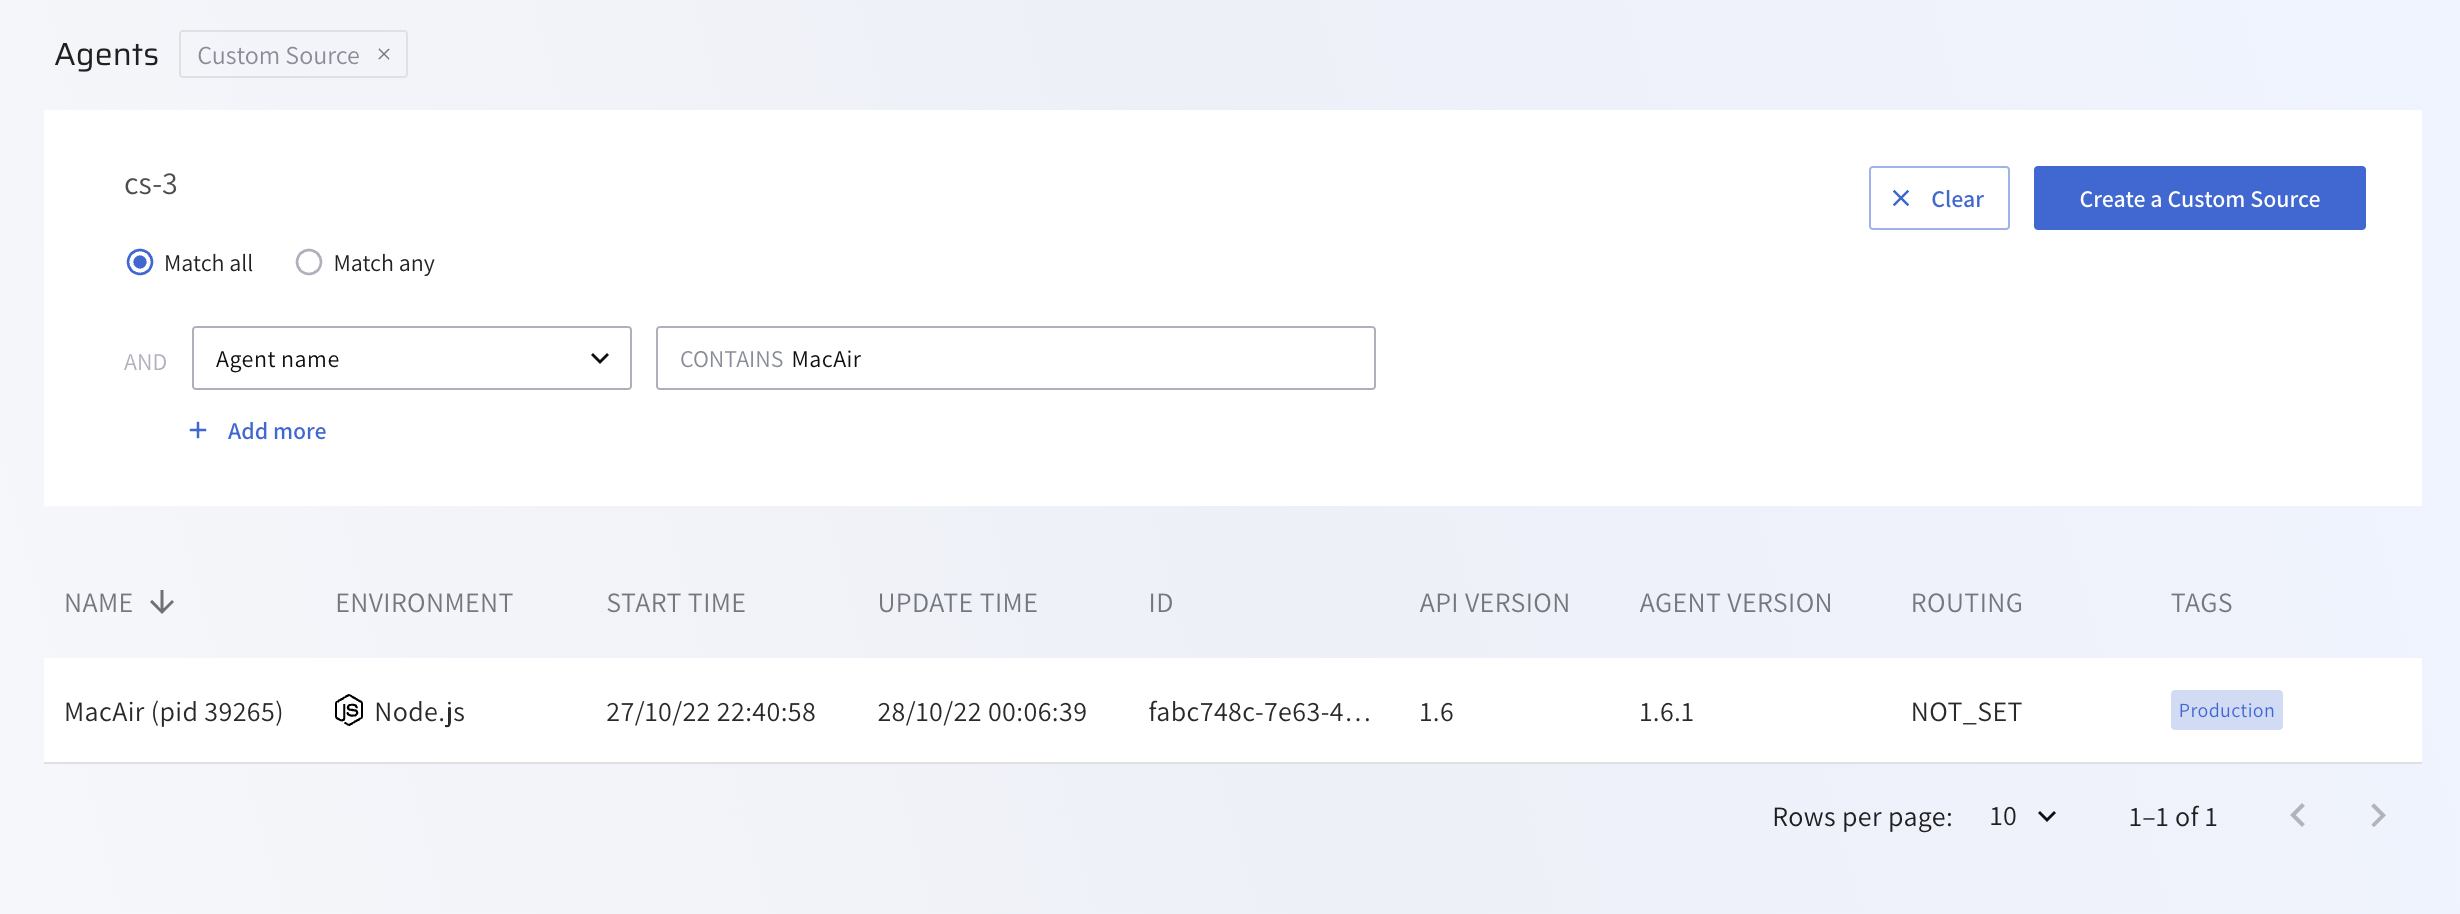Remove the Custom Source filter chip
The height and width of the screenshot is (914, 2460).
[383, 55]
